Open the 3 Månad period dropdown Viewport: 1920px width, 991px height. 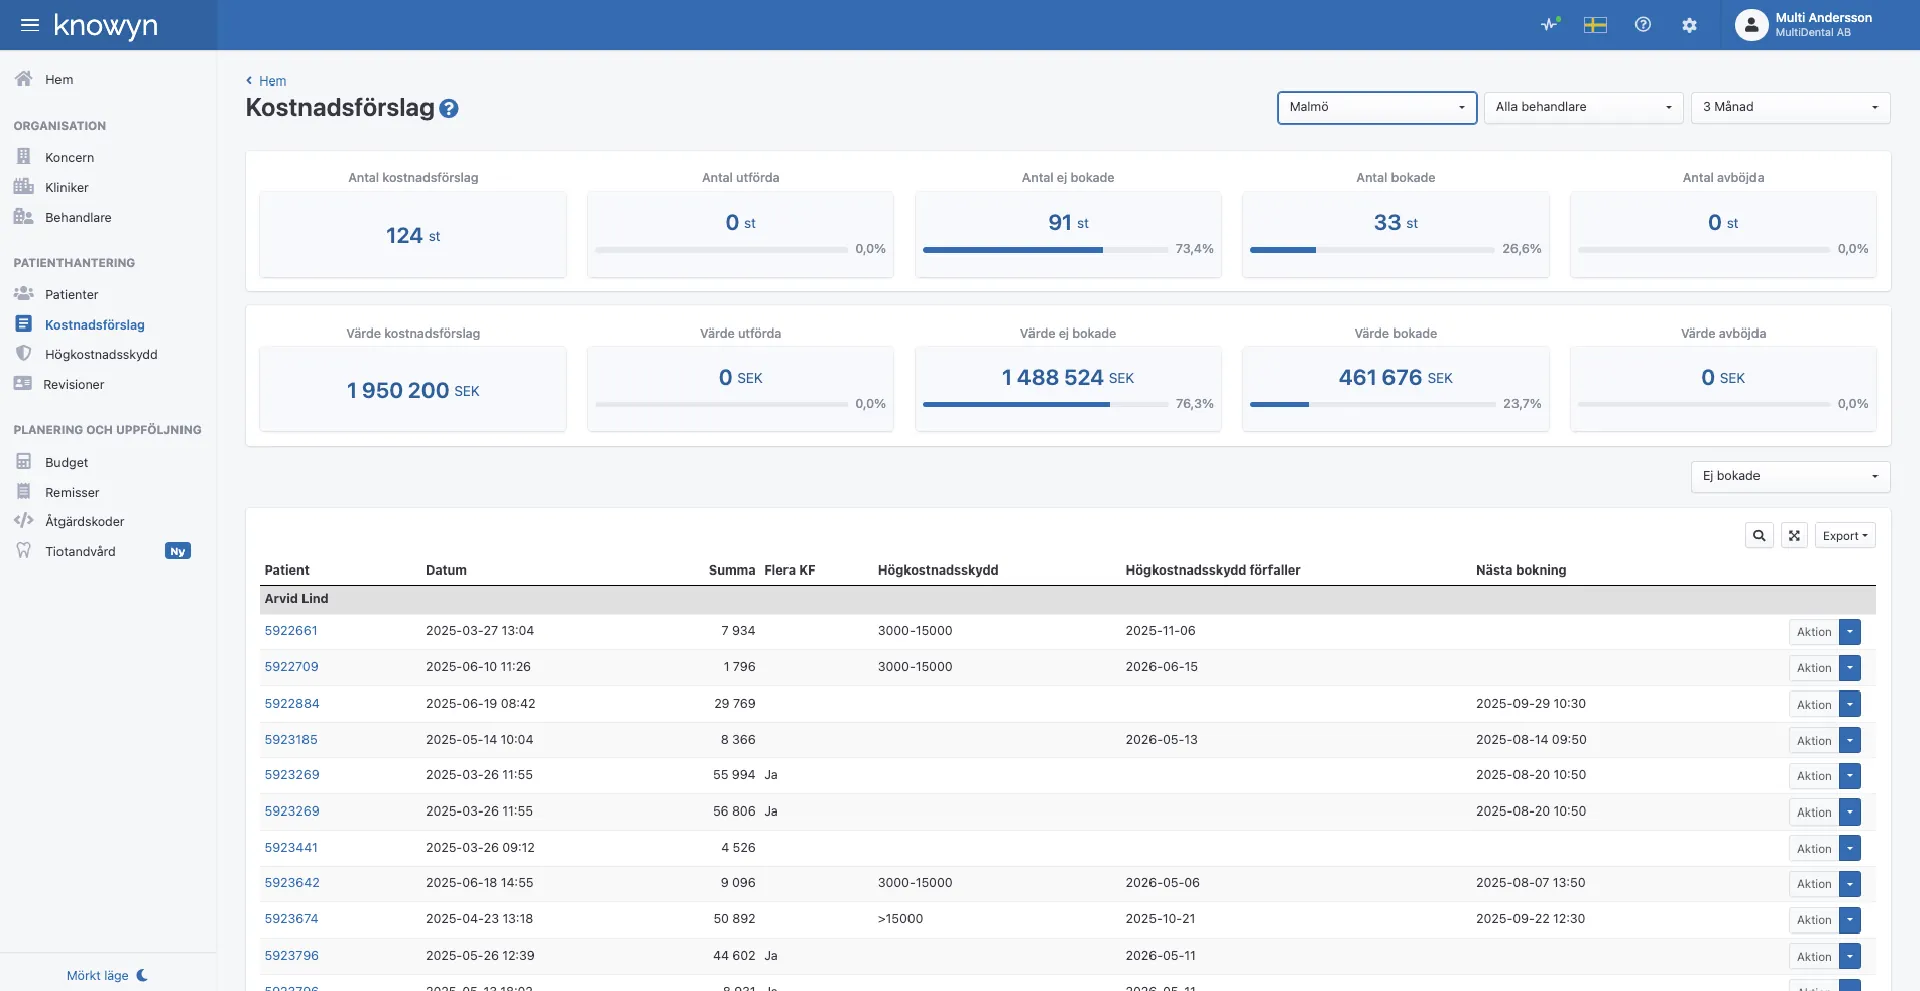[1790, 107]
